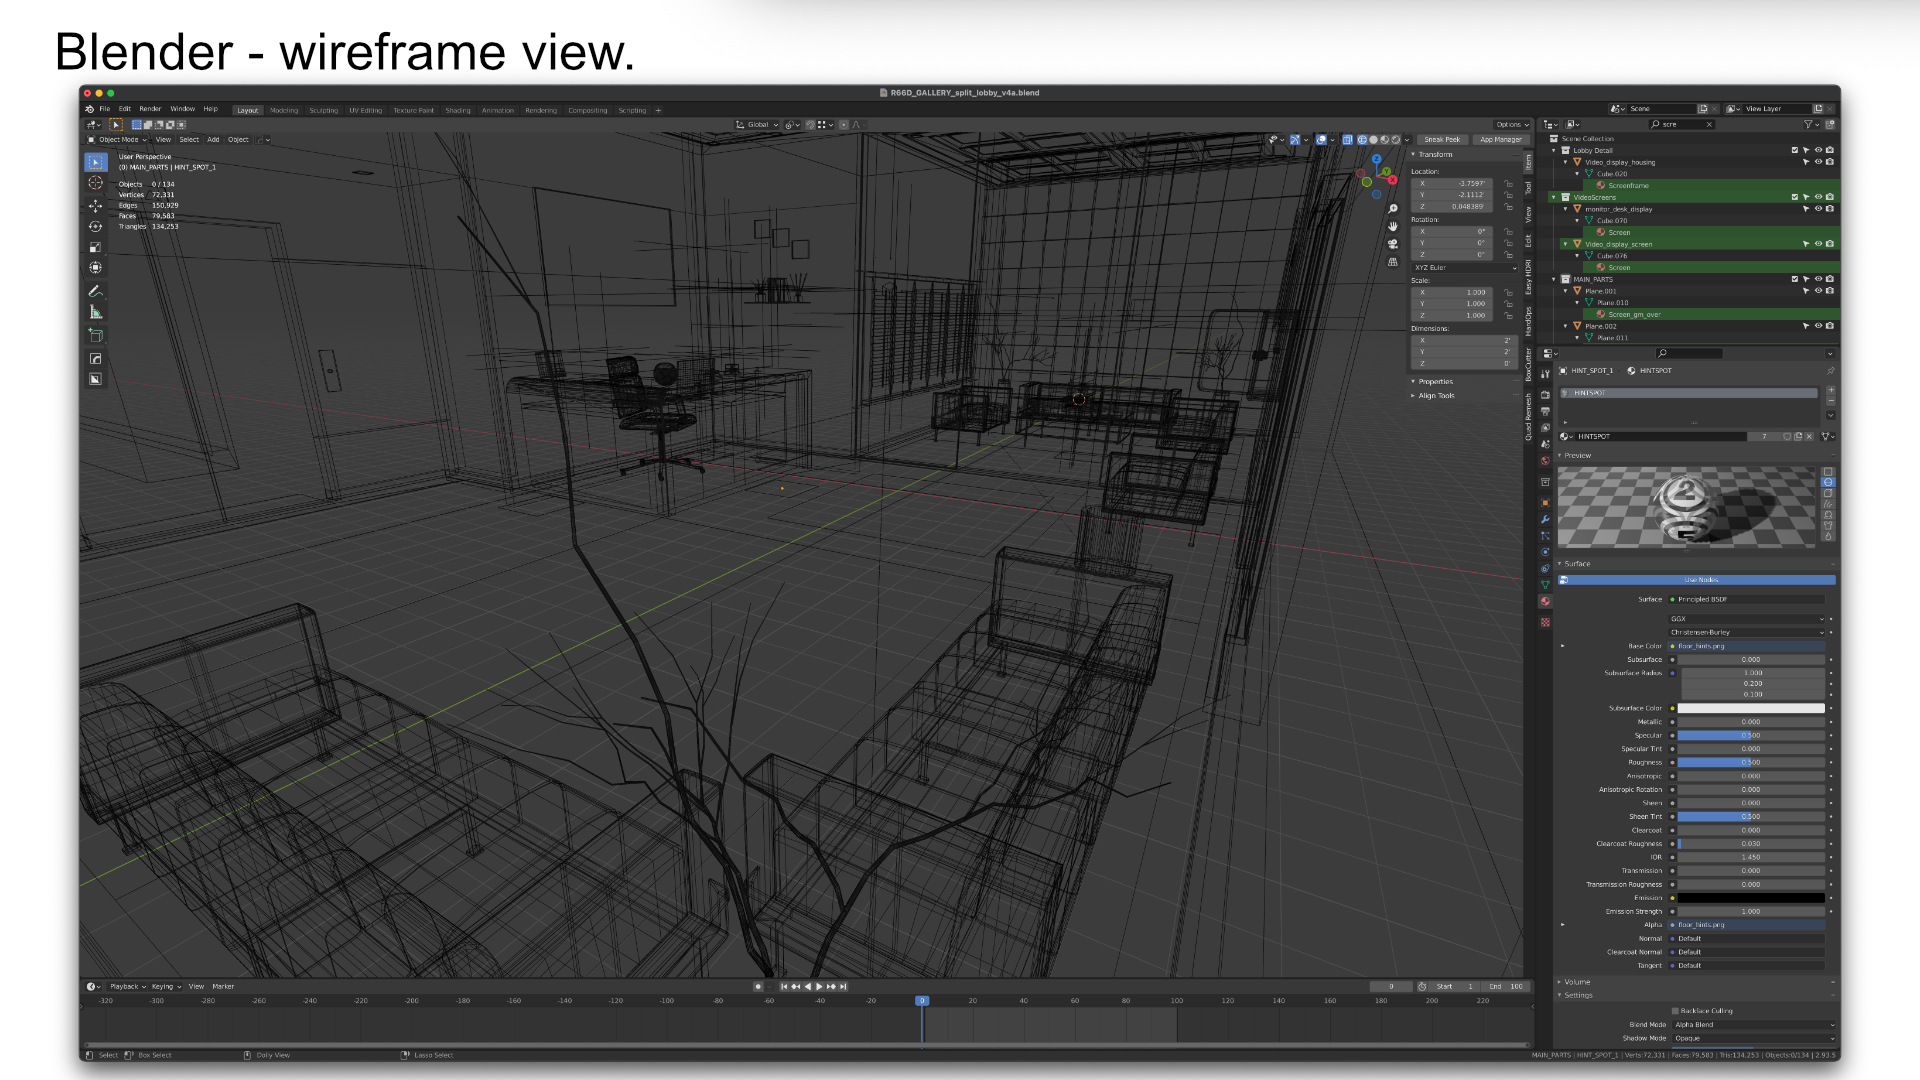Click the Subsurface Color white swatch

pyautogui.click(x=1751, y=708)
